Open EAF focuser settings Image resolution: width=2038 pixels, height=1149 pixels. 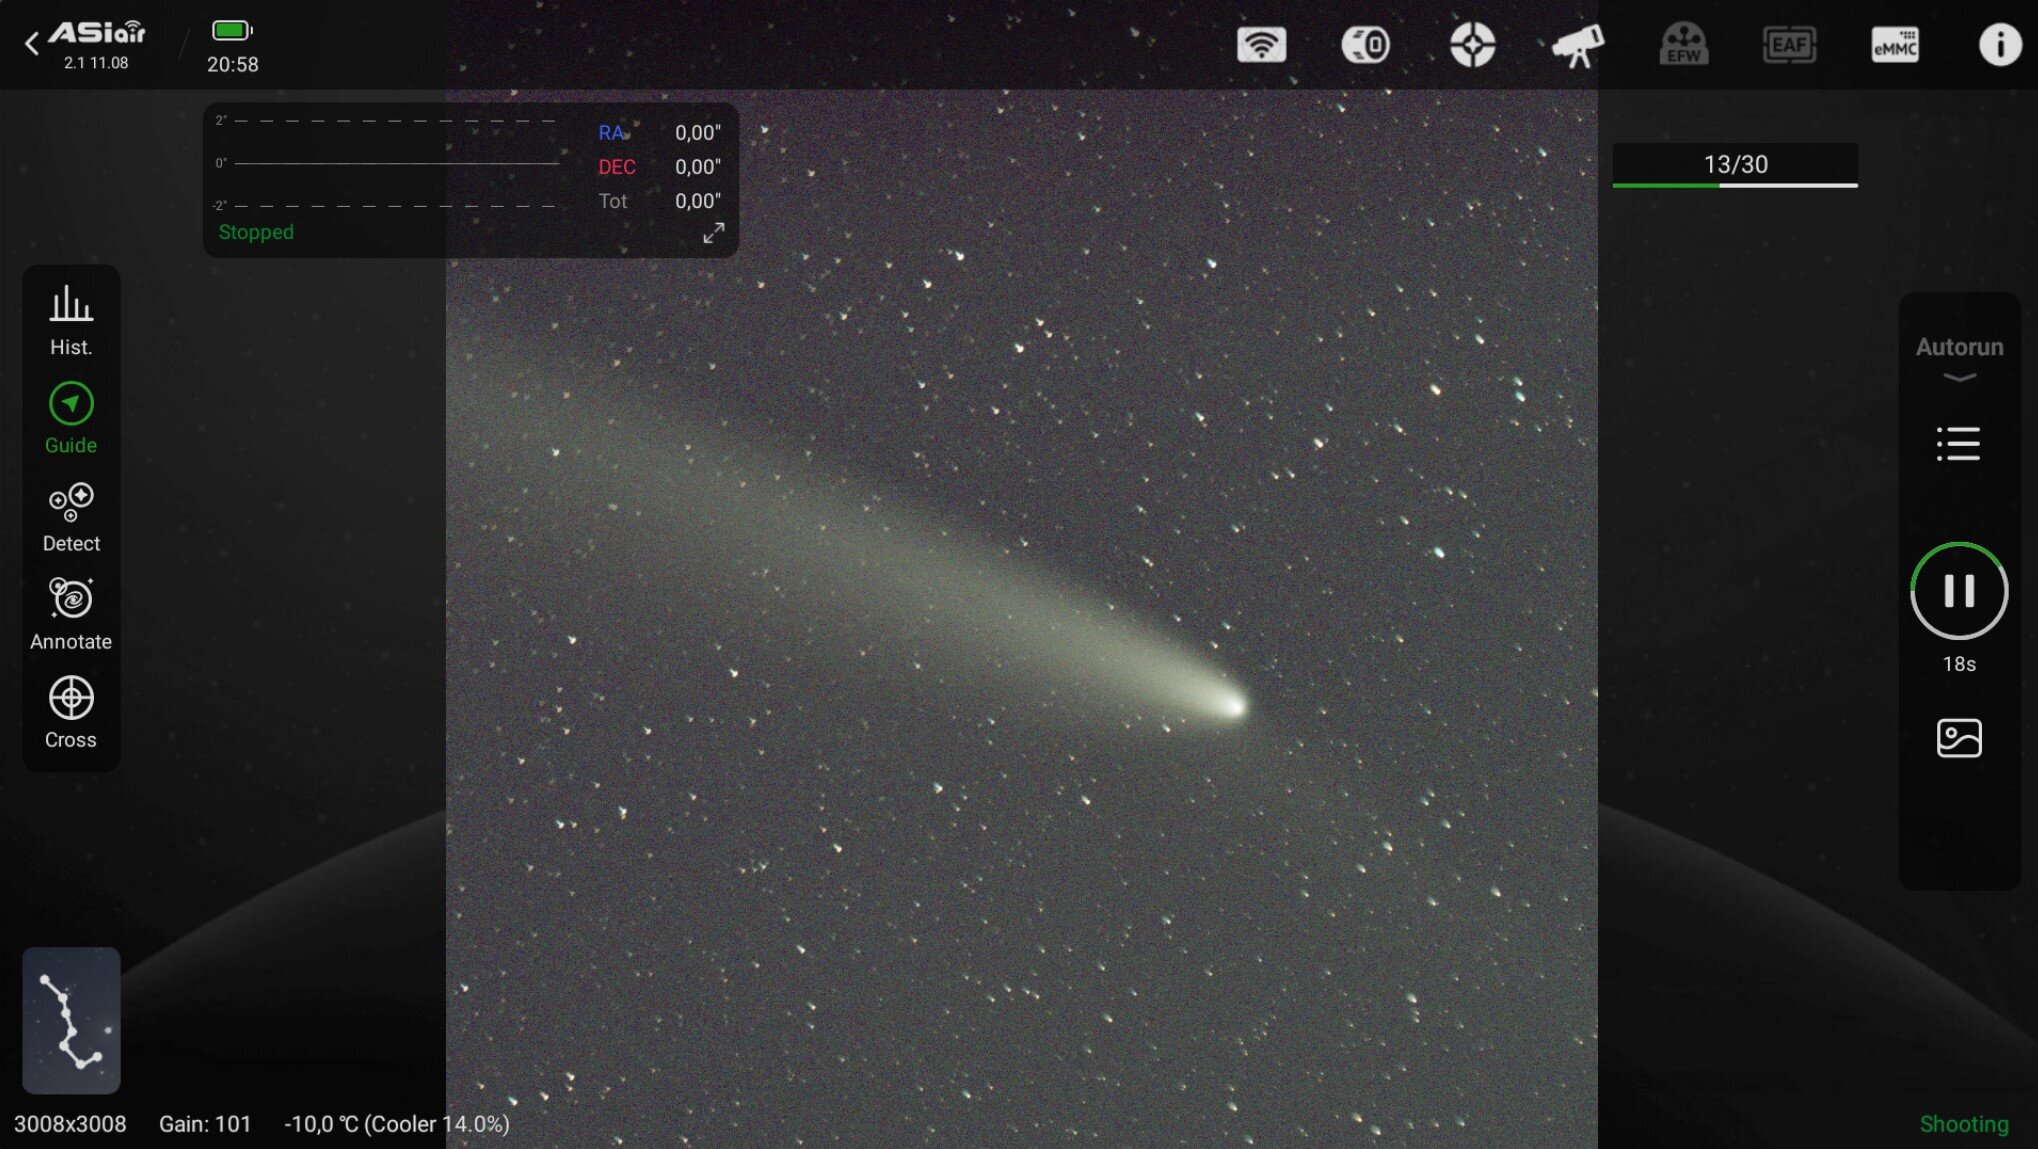(1789, 45)
